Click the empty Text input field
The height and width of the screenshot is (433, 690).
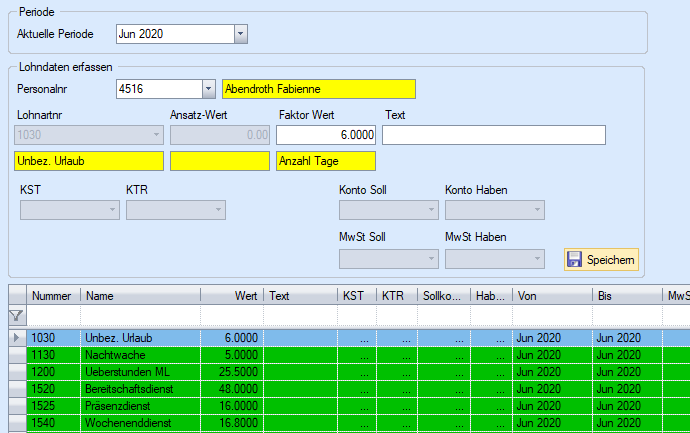coord(494,135)
